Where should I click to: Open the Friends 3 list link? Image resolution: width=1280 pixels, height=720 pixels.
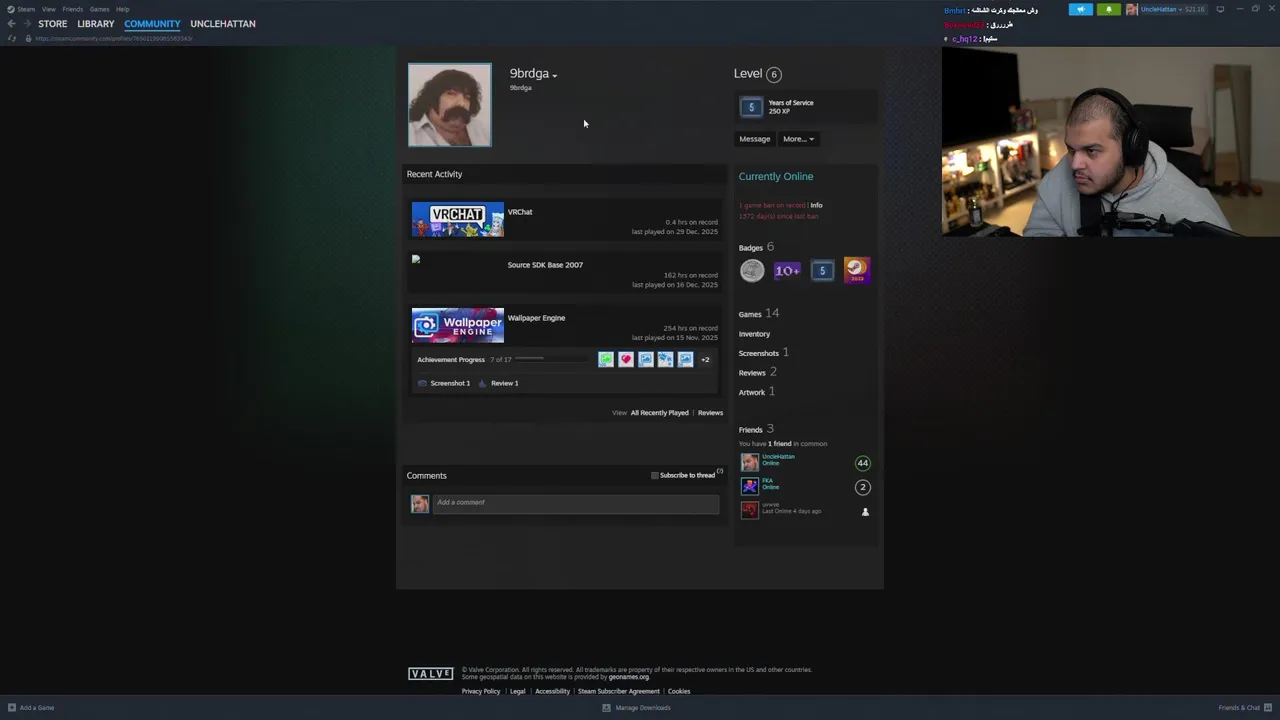(756, 429)
